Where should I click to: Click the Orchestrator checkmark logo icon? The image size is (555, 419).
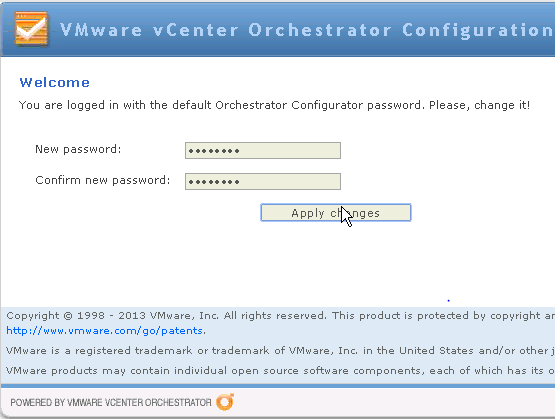pos(31,29)
